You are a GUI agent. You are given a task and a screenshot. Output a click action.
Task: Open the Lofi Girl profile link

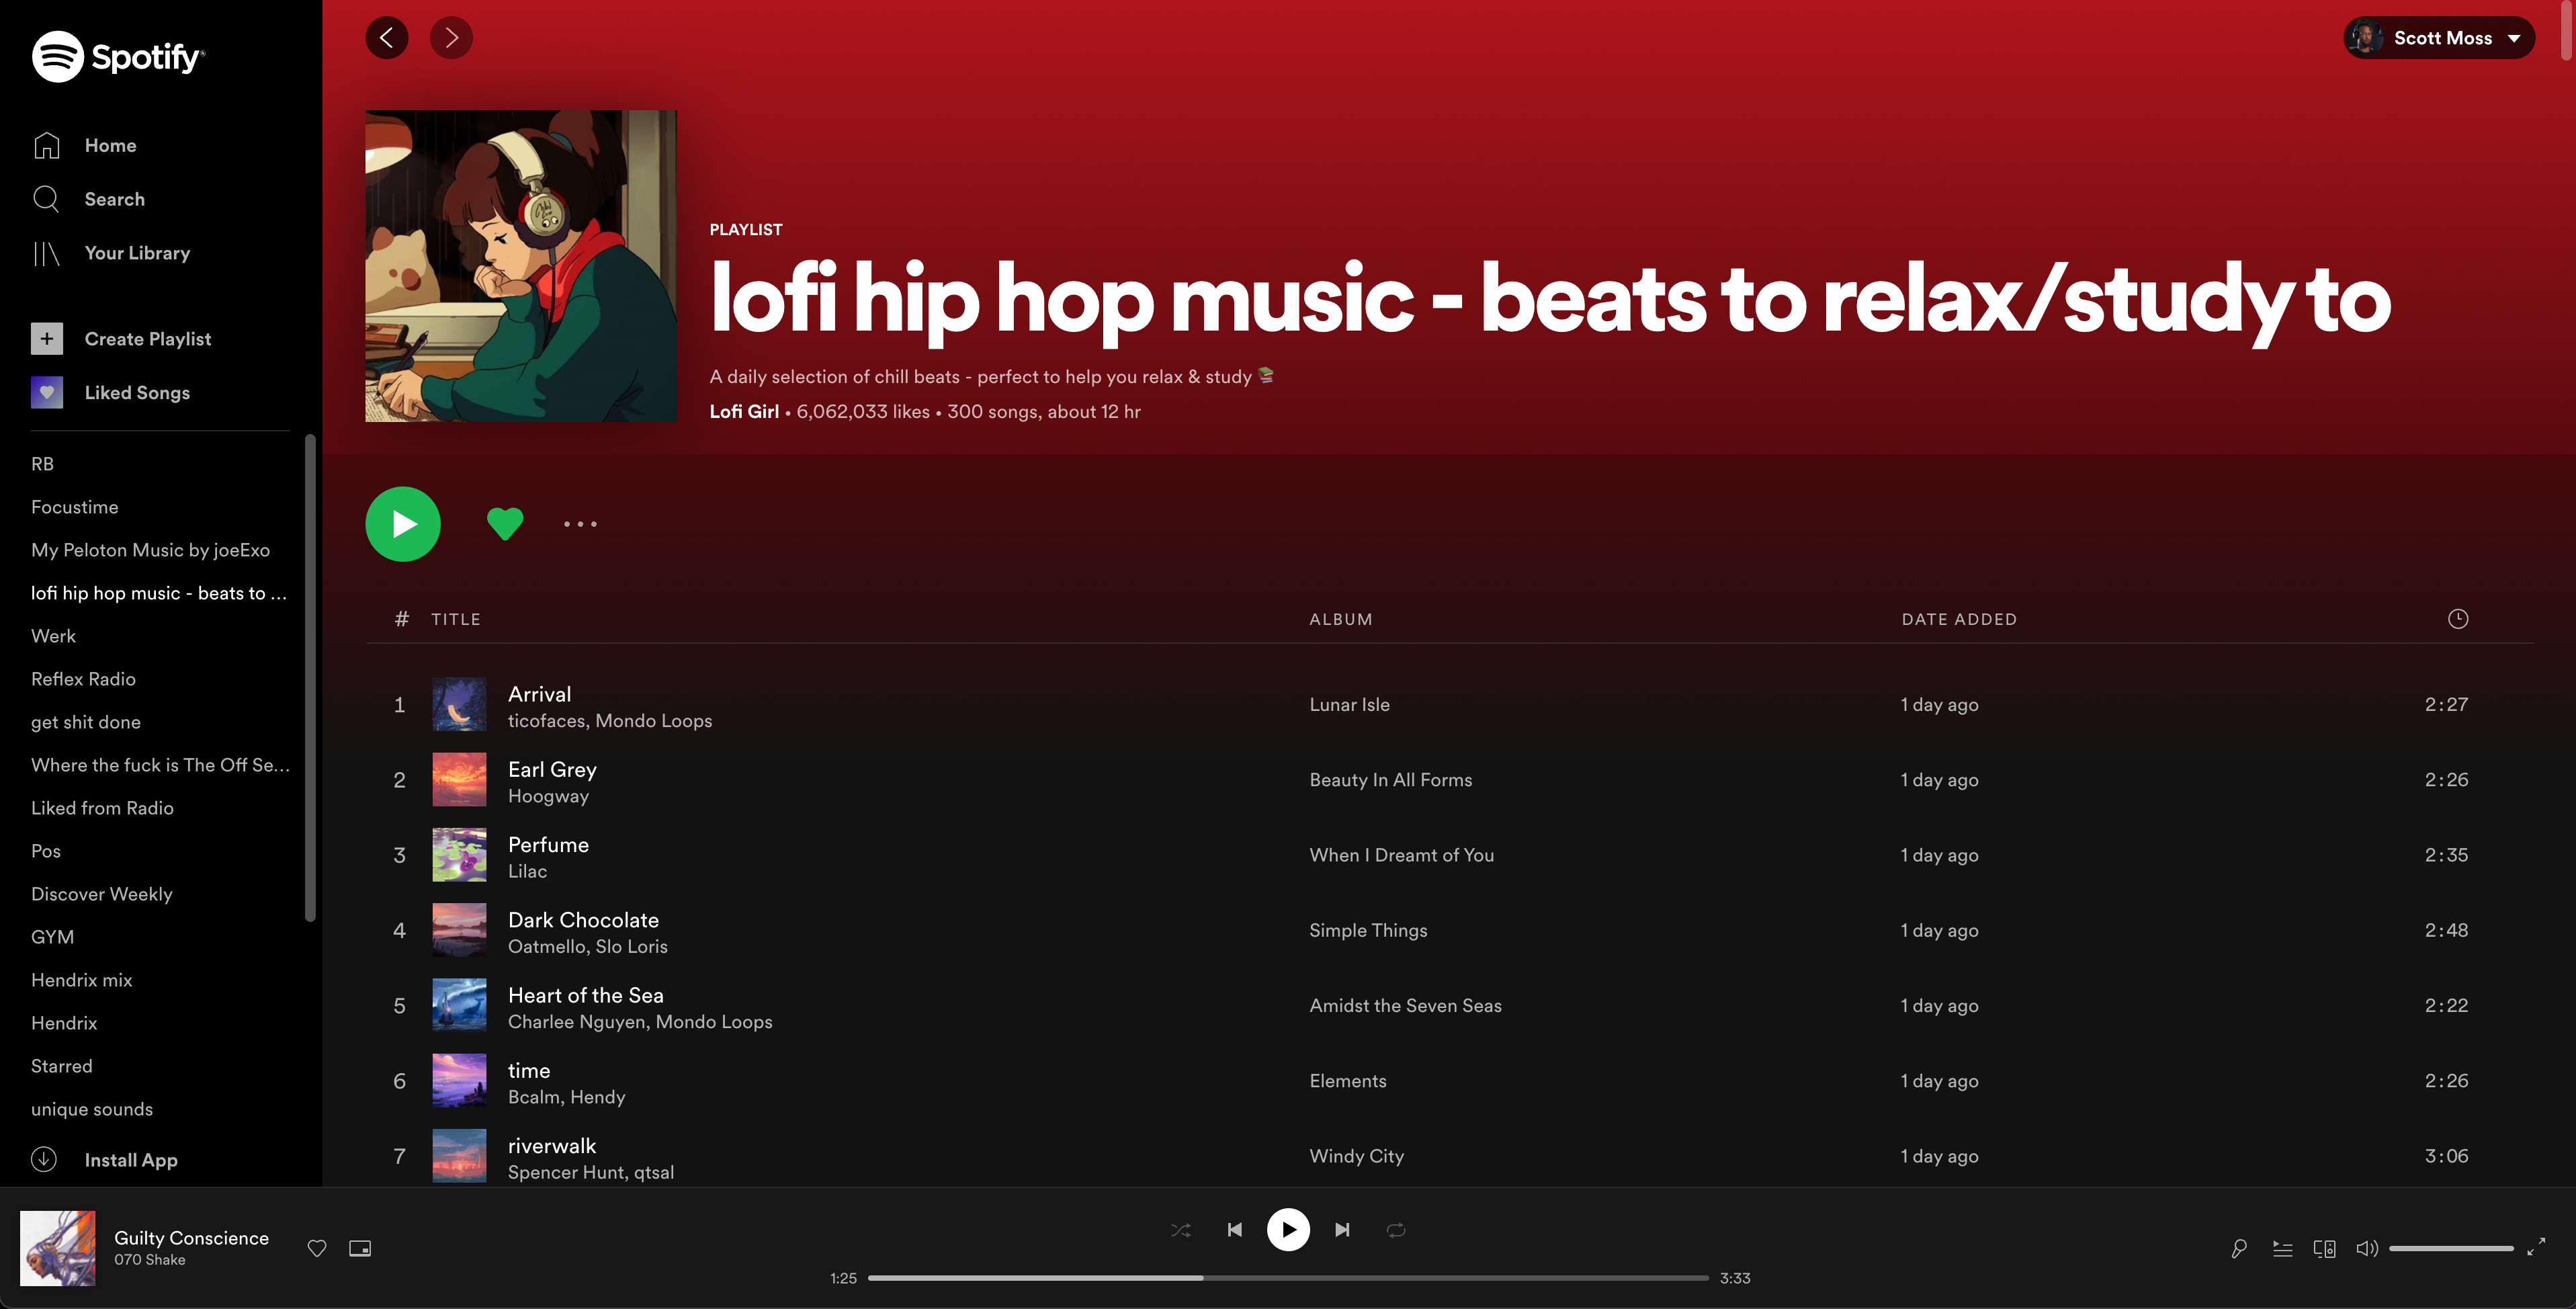[744, 411]
